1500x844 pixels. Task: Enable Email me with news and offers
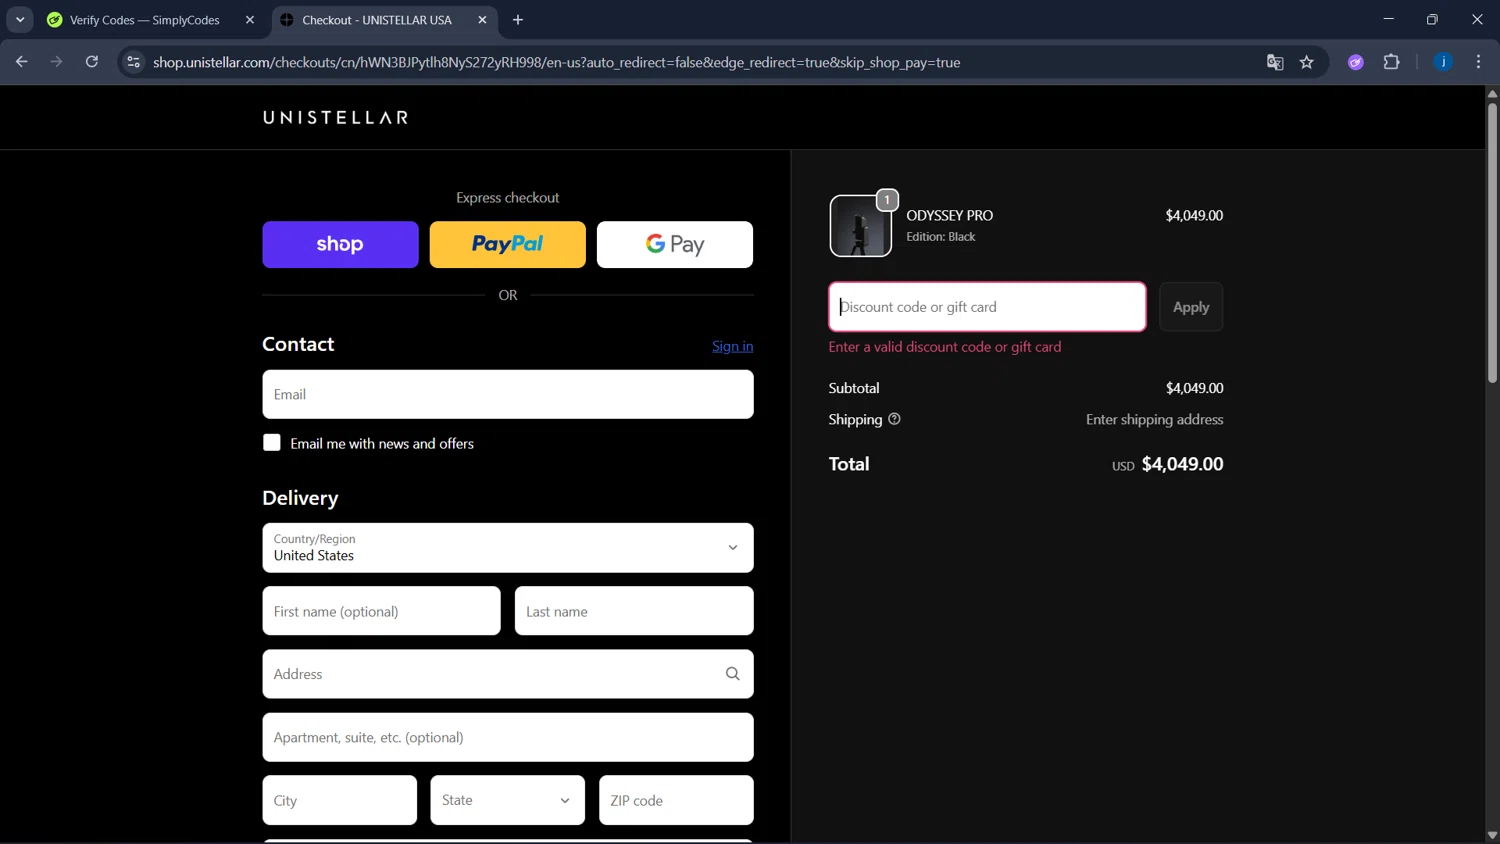272,443
